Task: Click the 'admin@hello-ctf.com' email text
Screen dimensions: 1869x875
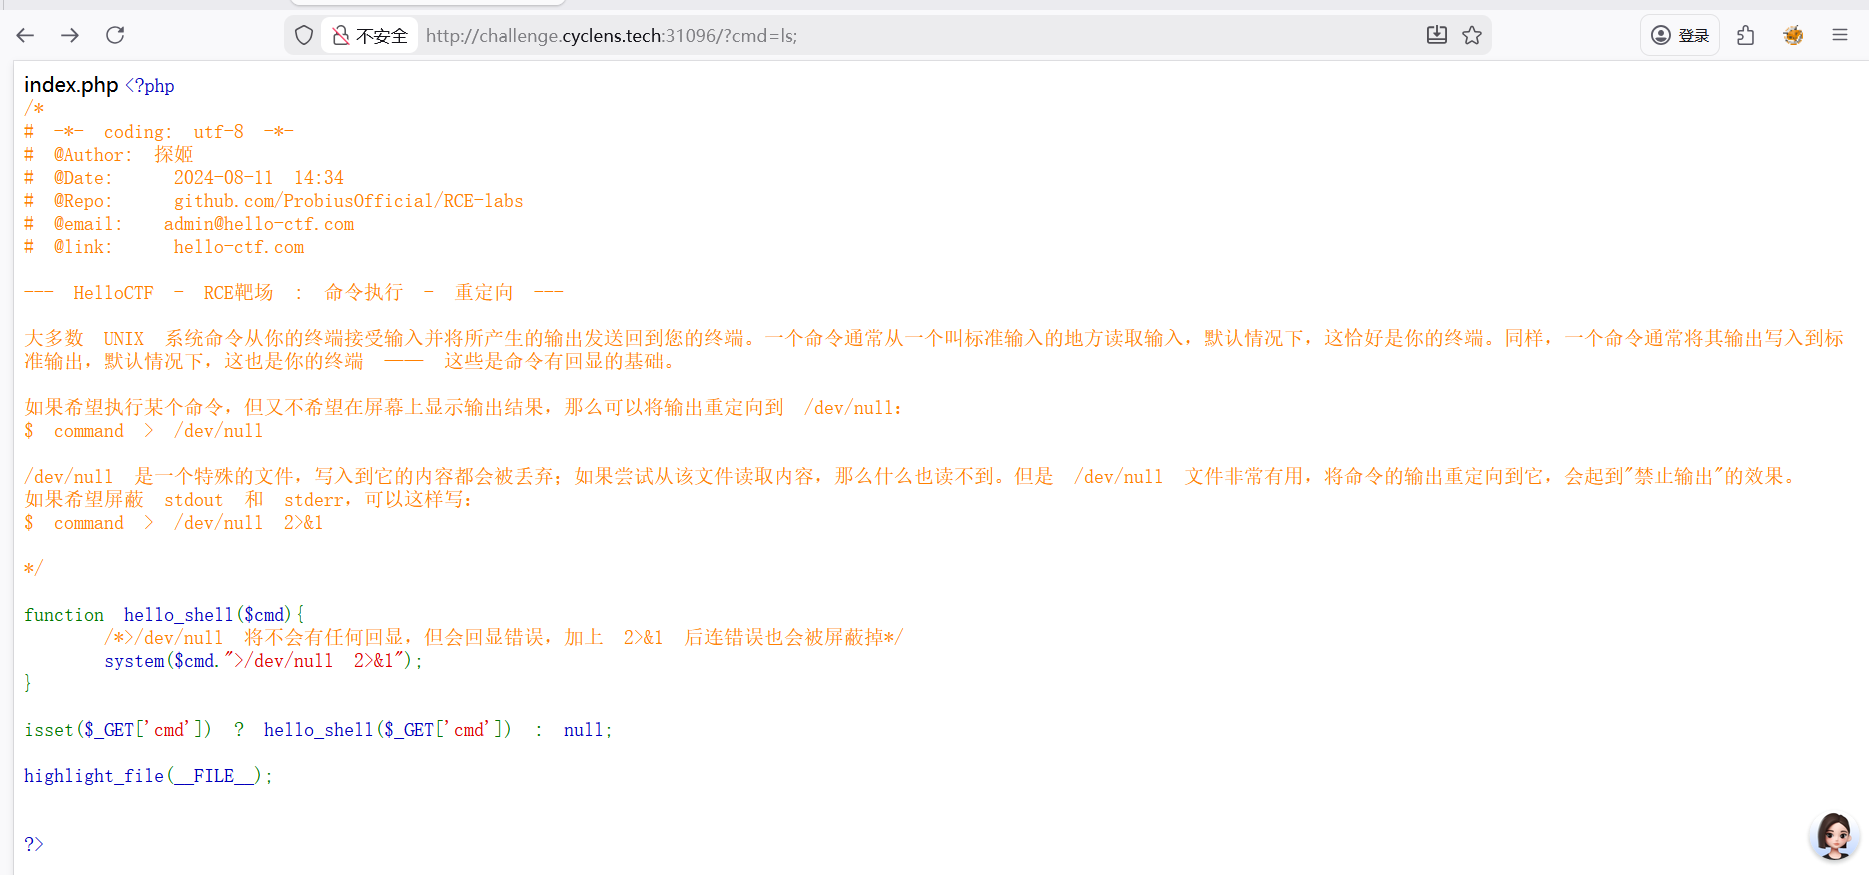Action: click(259, 224)
